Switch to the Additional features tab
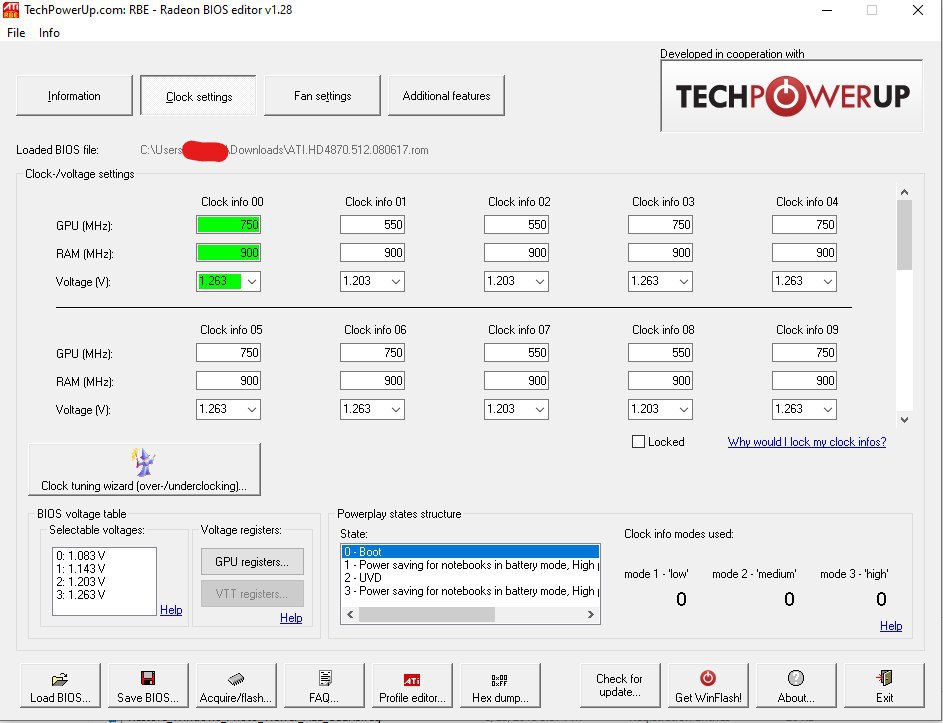 [446, 96]
